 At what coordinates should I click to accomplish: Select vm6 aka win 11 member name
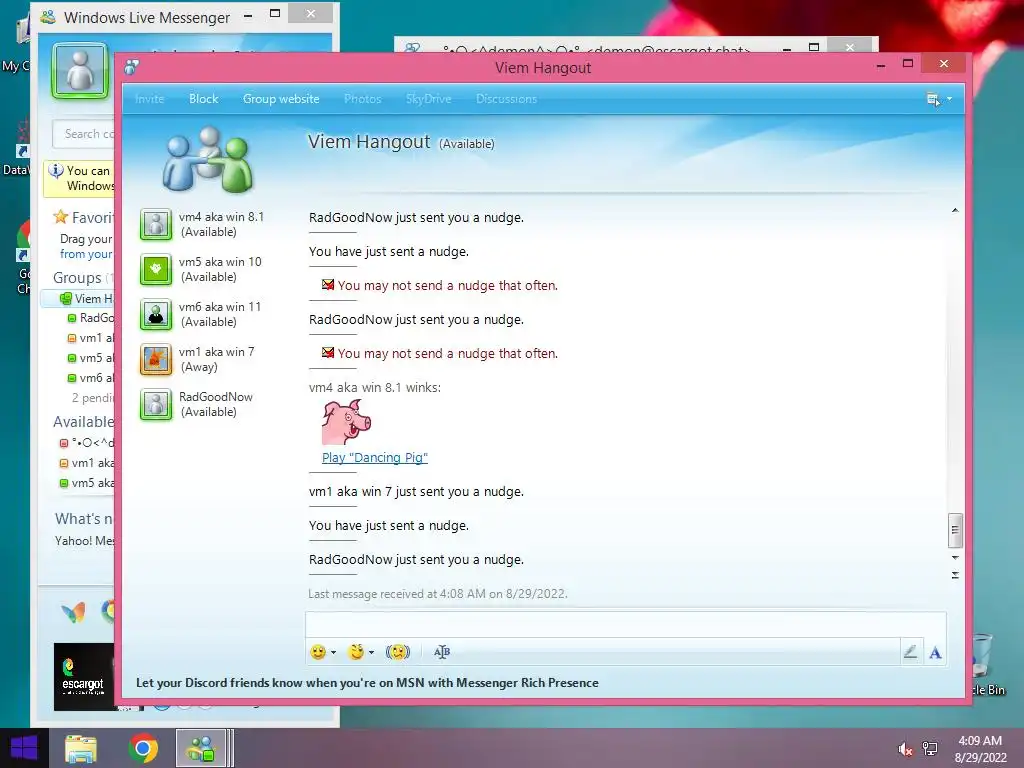point(220,307)
